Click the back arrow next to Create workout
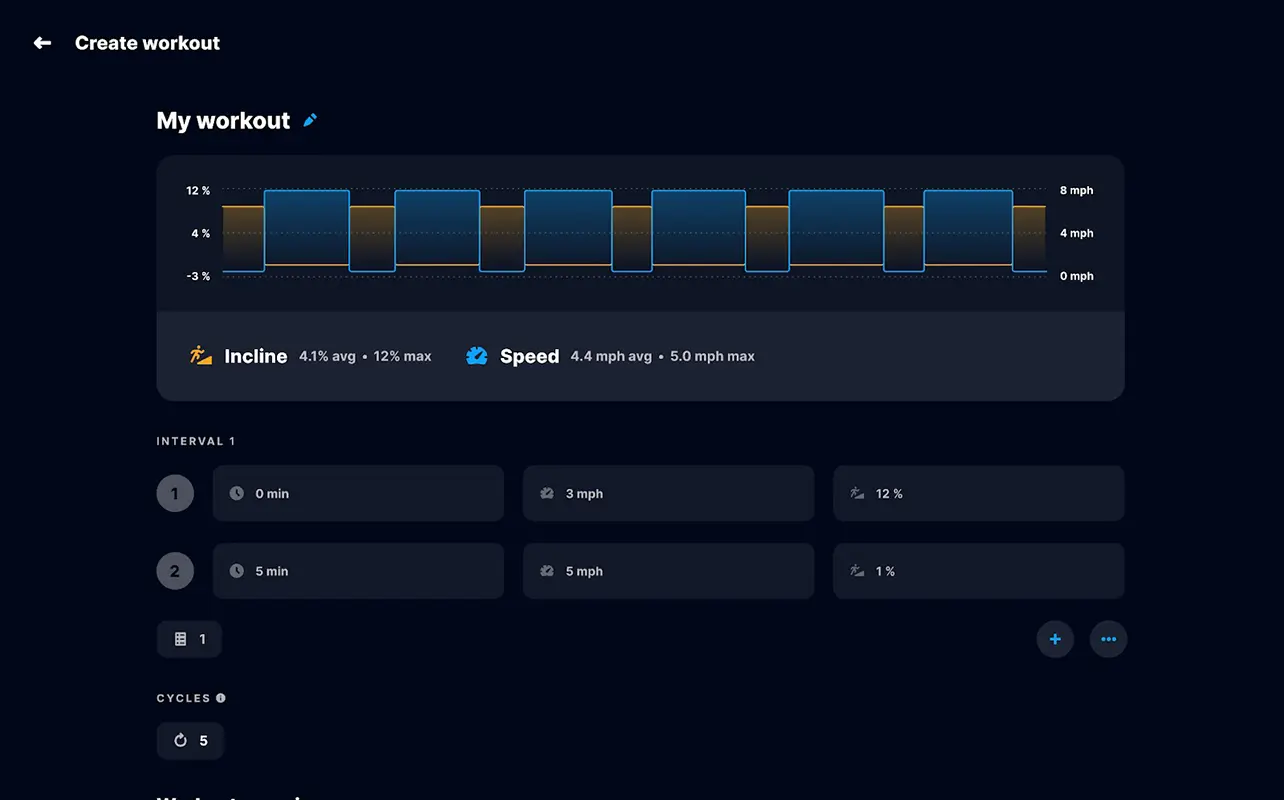The image size is (1284, 800). [x=42, y=43]
